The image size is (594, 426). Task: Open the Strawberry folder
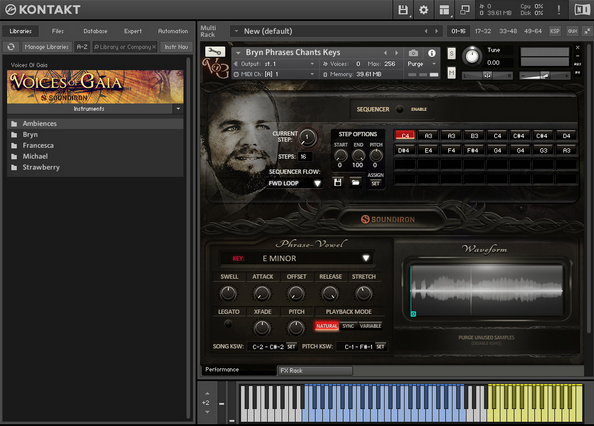pos(95,167)
